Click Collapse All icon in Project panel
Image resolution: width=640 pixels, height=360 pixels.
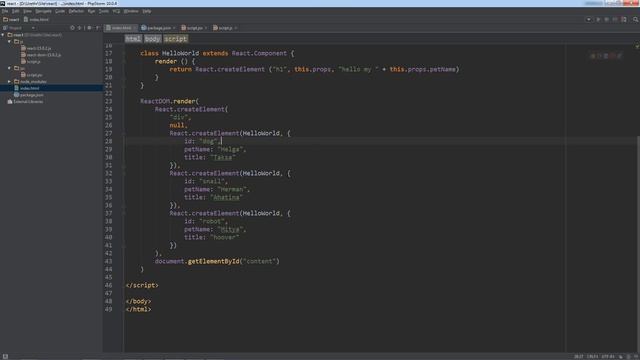tap(80, 28)
